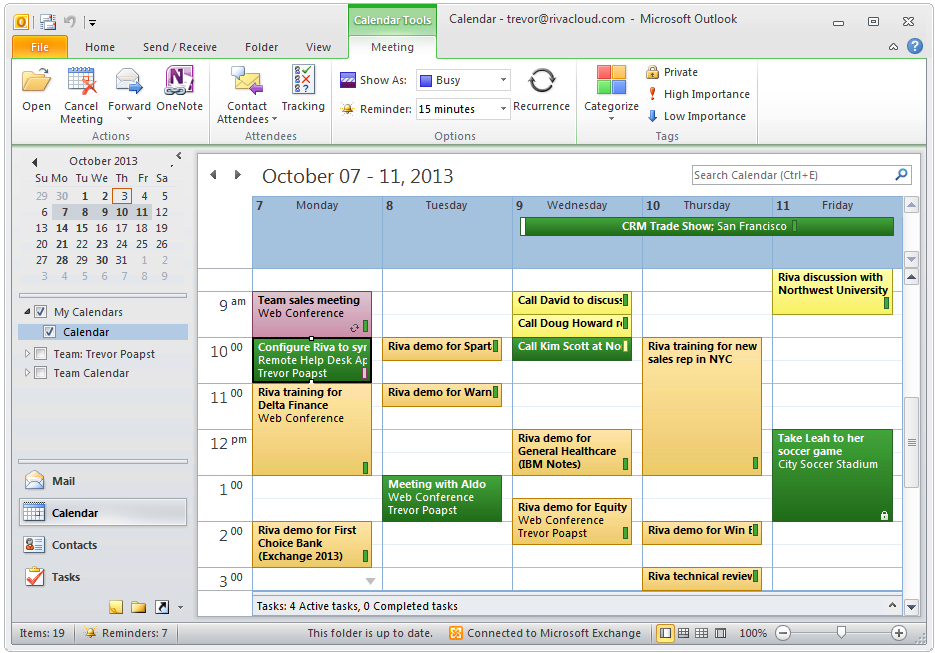Go to previous month in date navigator
This screenshot has height=653, width=935.
(35, 162)
